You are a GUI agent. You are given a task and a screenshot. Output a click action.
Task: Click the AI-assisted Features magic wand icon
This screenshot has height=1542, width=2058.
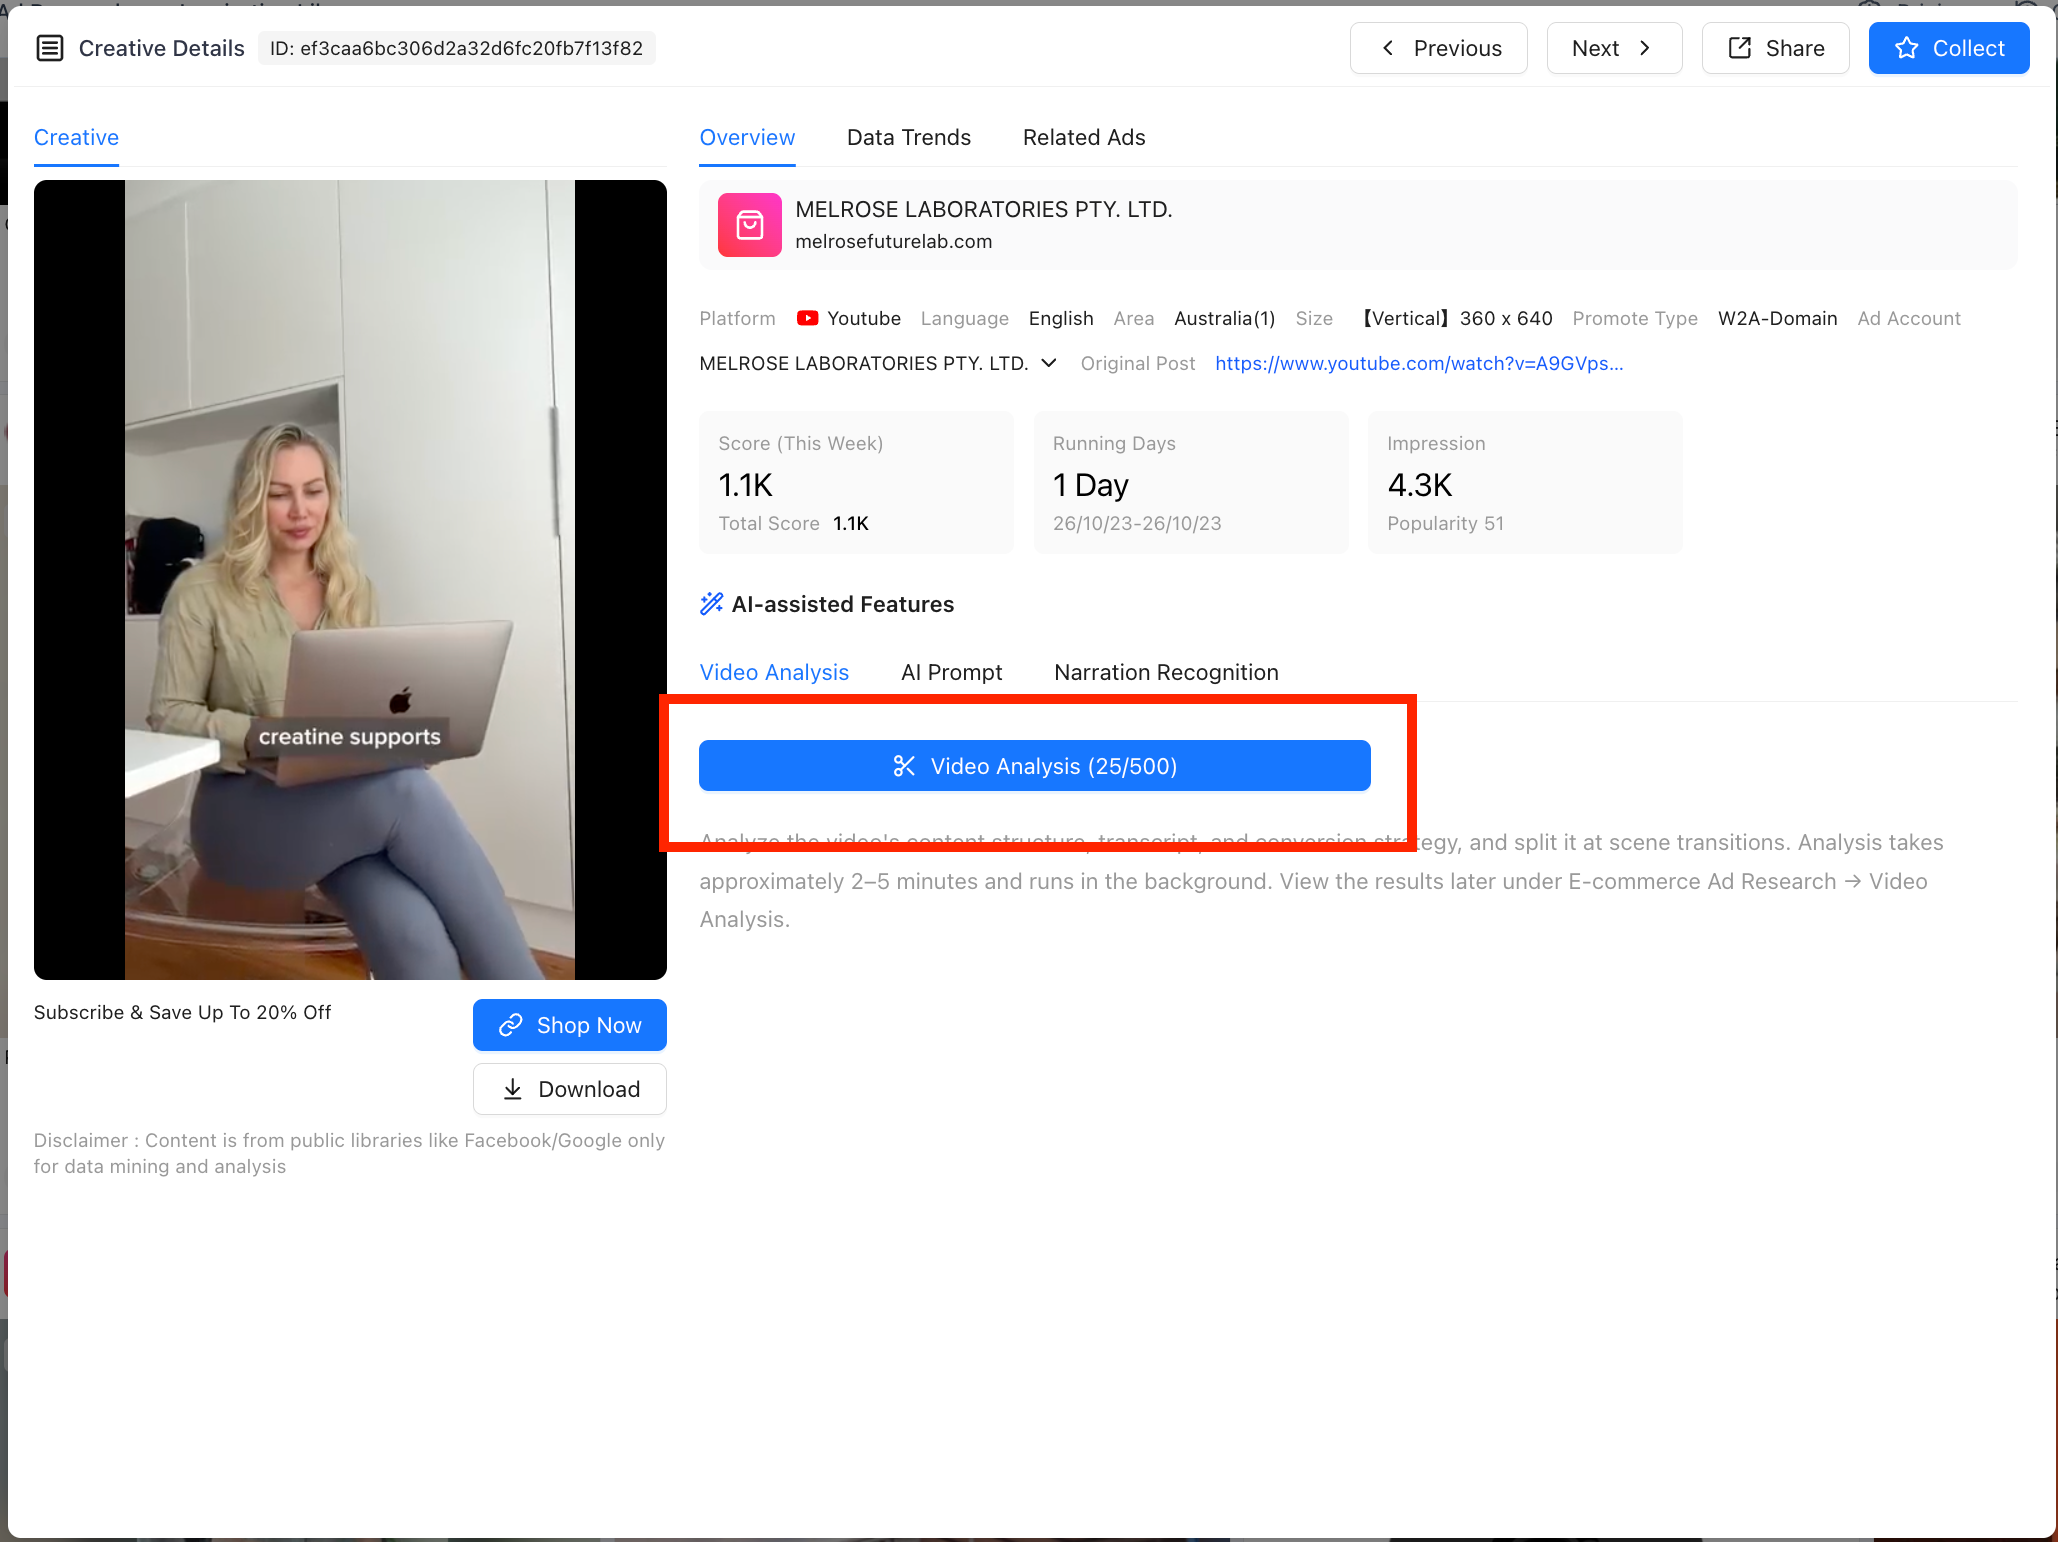[x=712, y=603]
